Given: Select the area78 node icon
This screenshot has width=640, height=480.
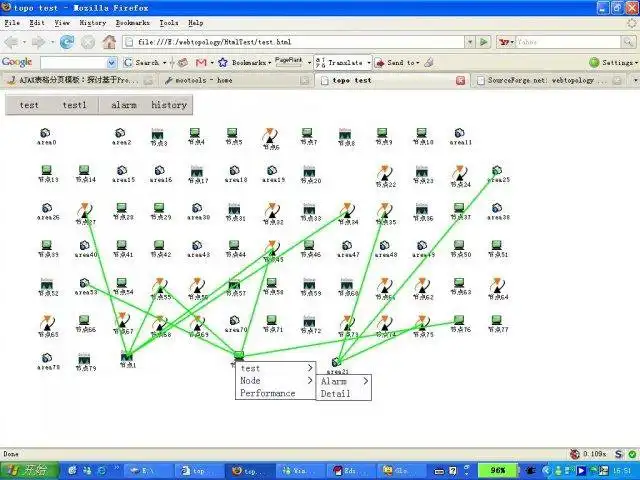Looking at the screenshot, I should (x=47, y=358).
